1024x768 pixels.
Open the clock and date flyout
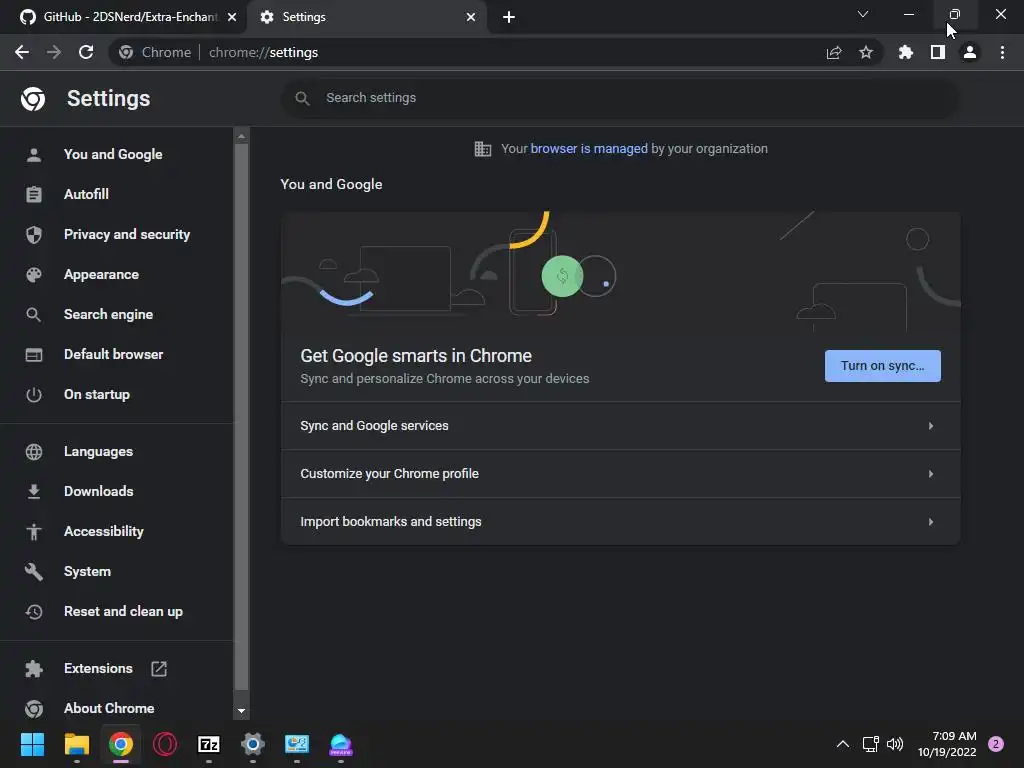[x=947, y=744]
